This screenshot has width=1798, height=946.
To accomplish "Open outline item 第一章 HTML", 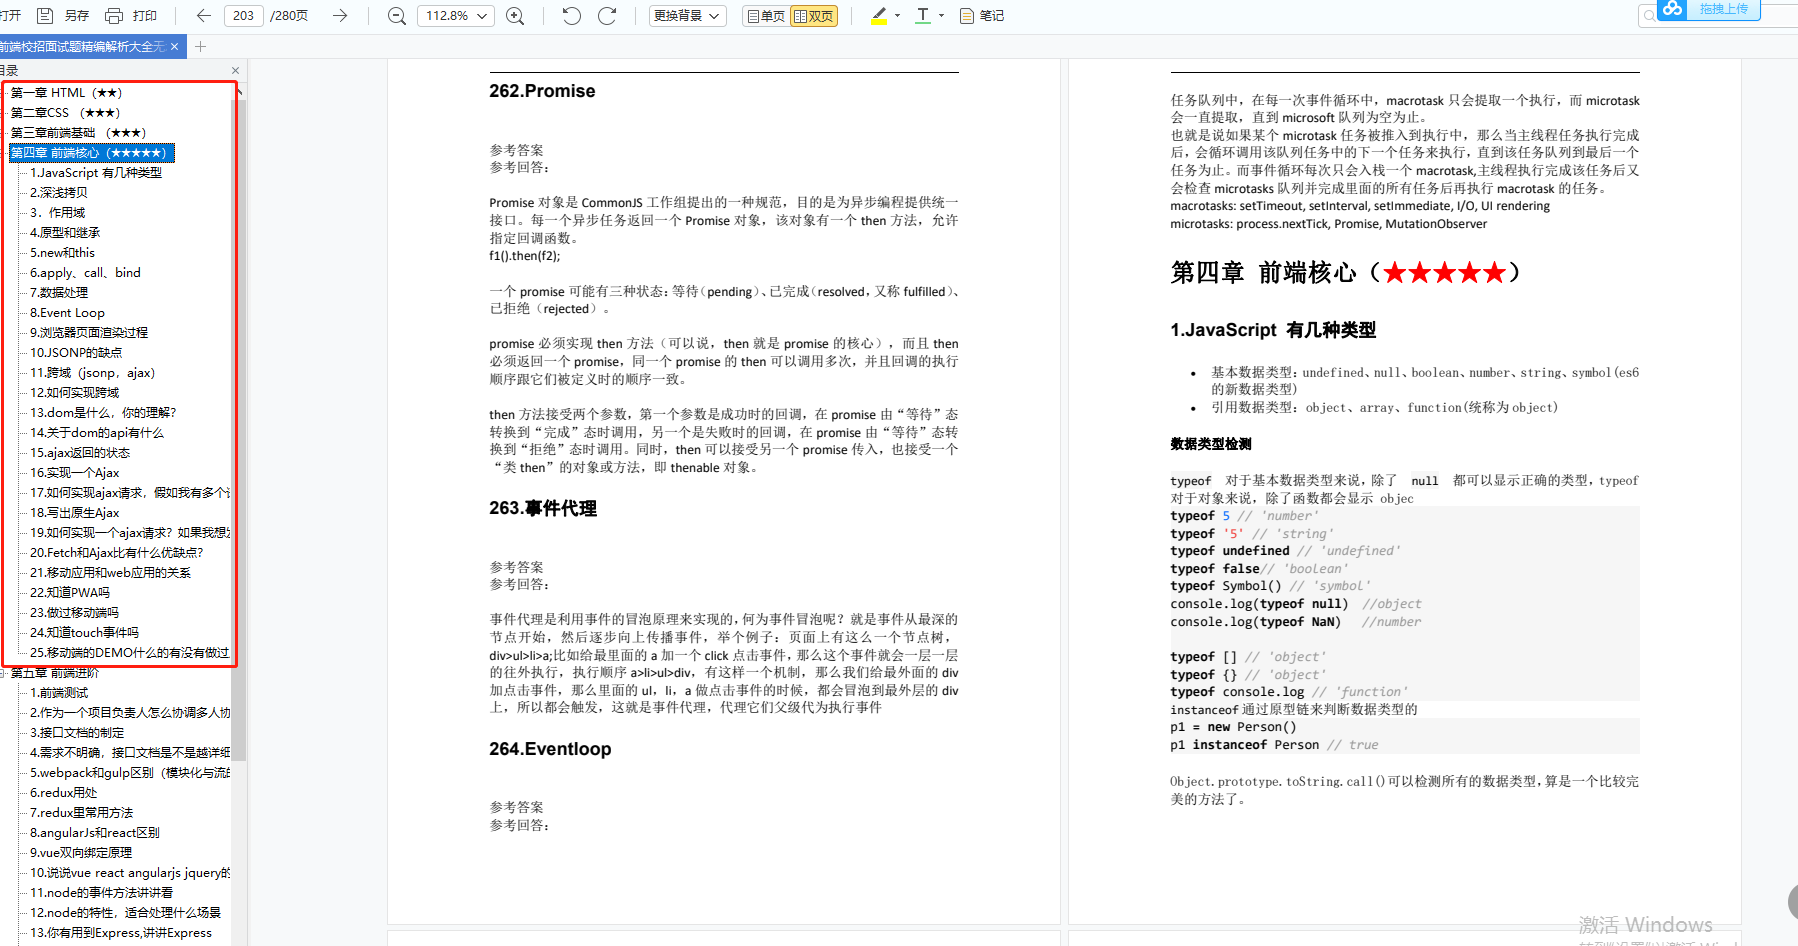I will [67, 93].
